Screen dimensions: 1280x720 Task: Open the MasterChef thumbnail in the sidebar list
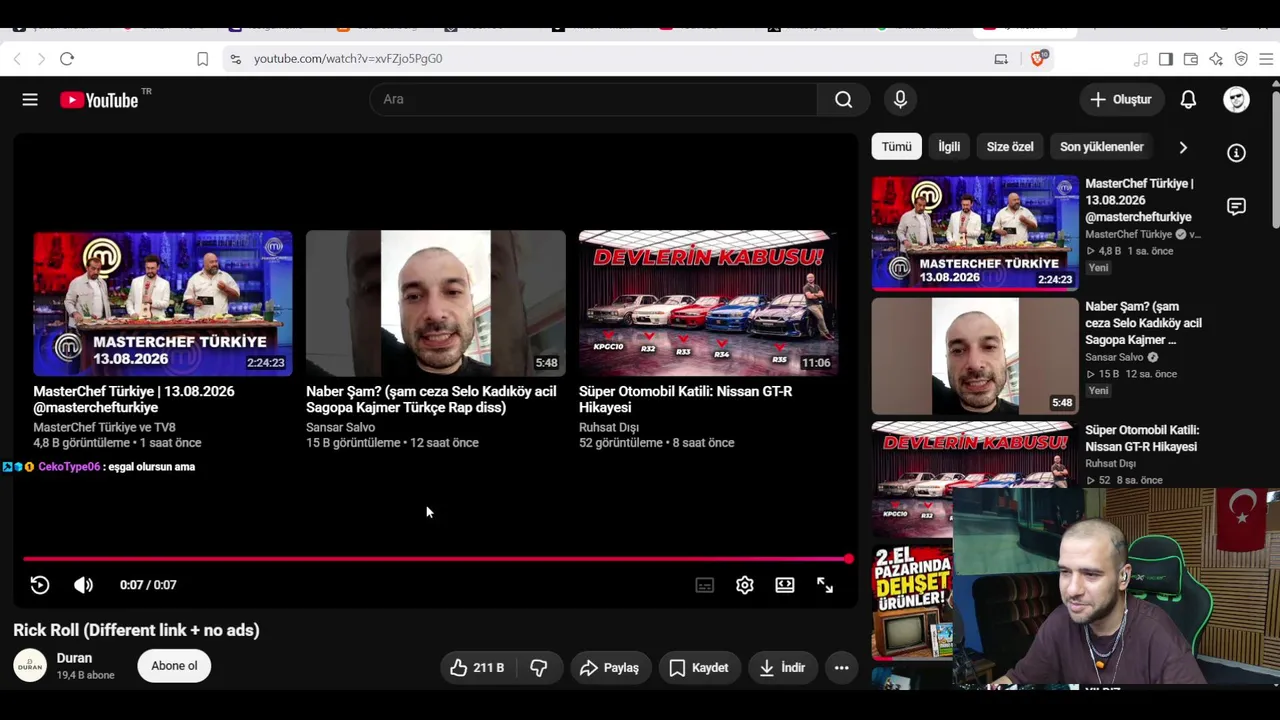pyautogui.click(x=975, y=234)
